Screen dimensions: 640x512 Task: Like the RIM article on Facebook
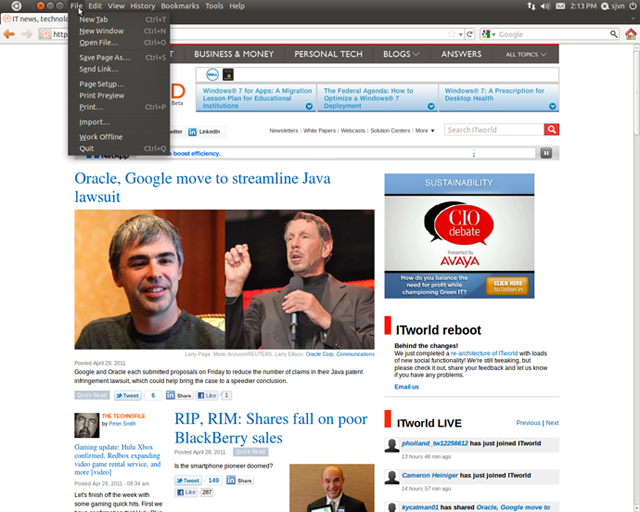coord(186,492)
